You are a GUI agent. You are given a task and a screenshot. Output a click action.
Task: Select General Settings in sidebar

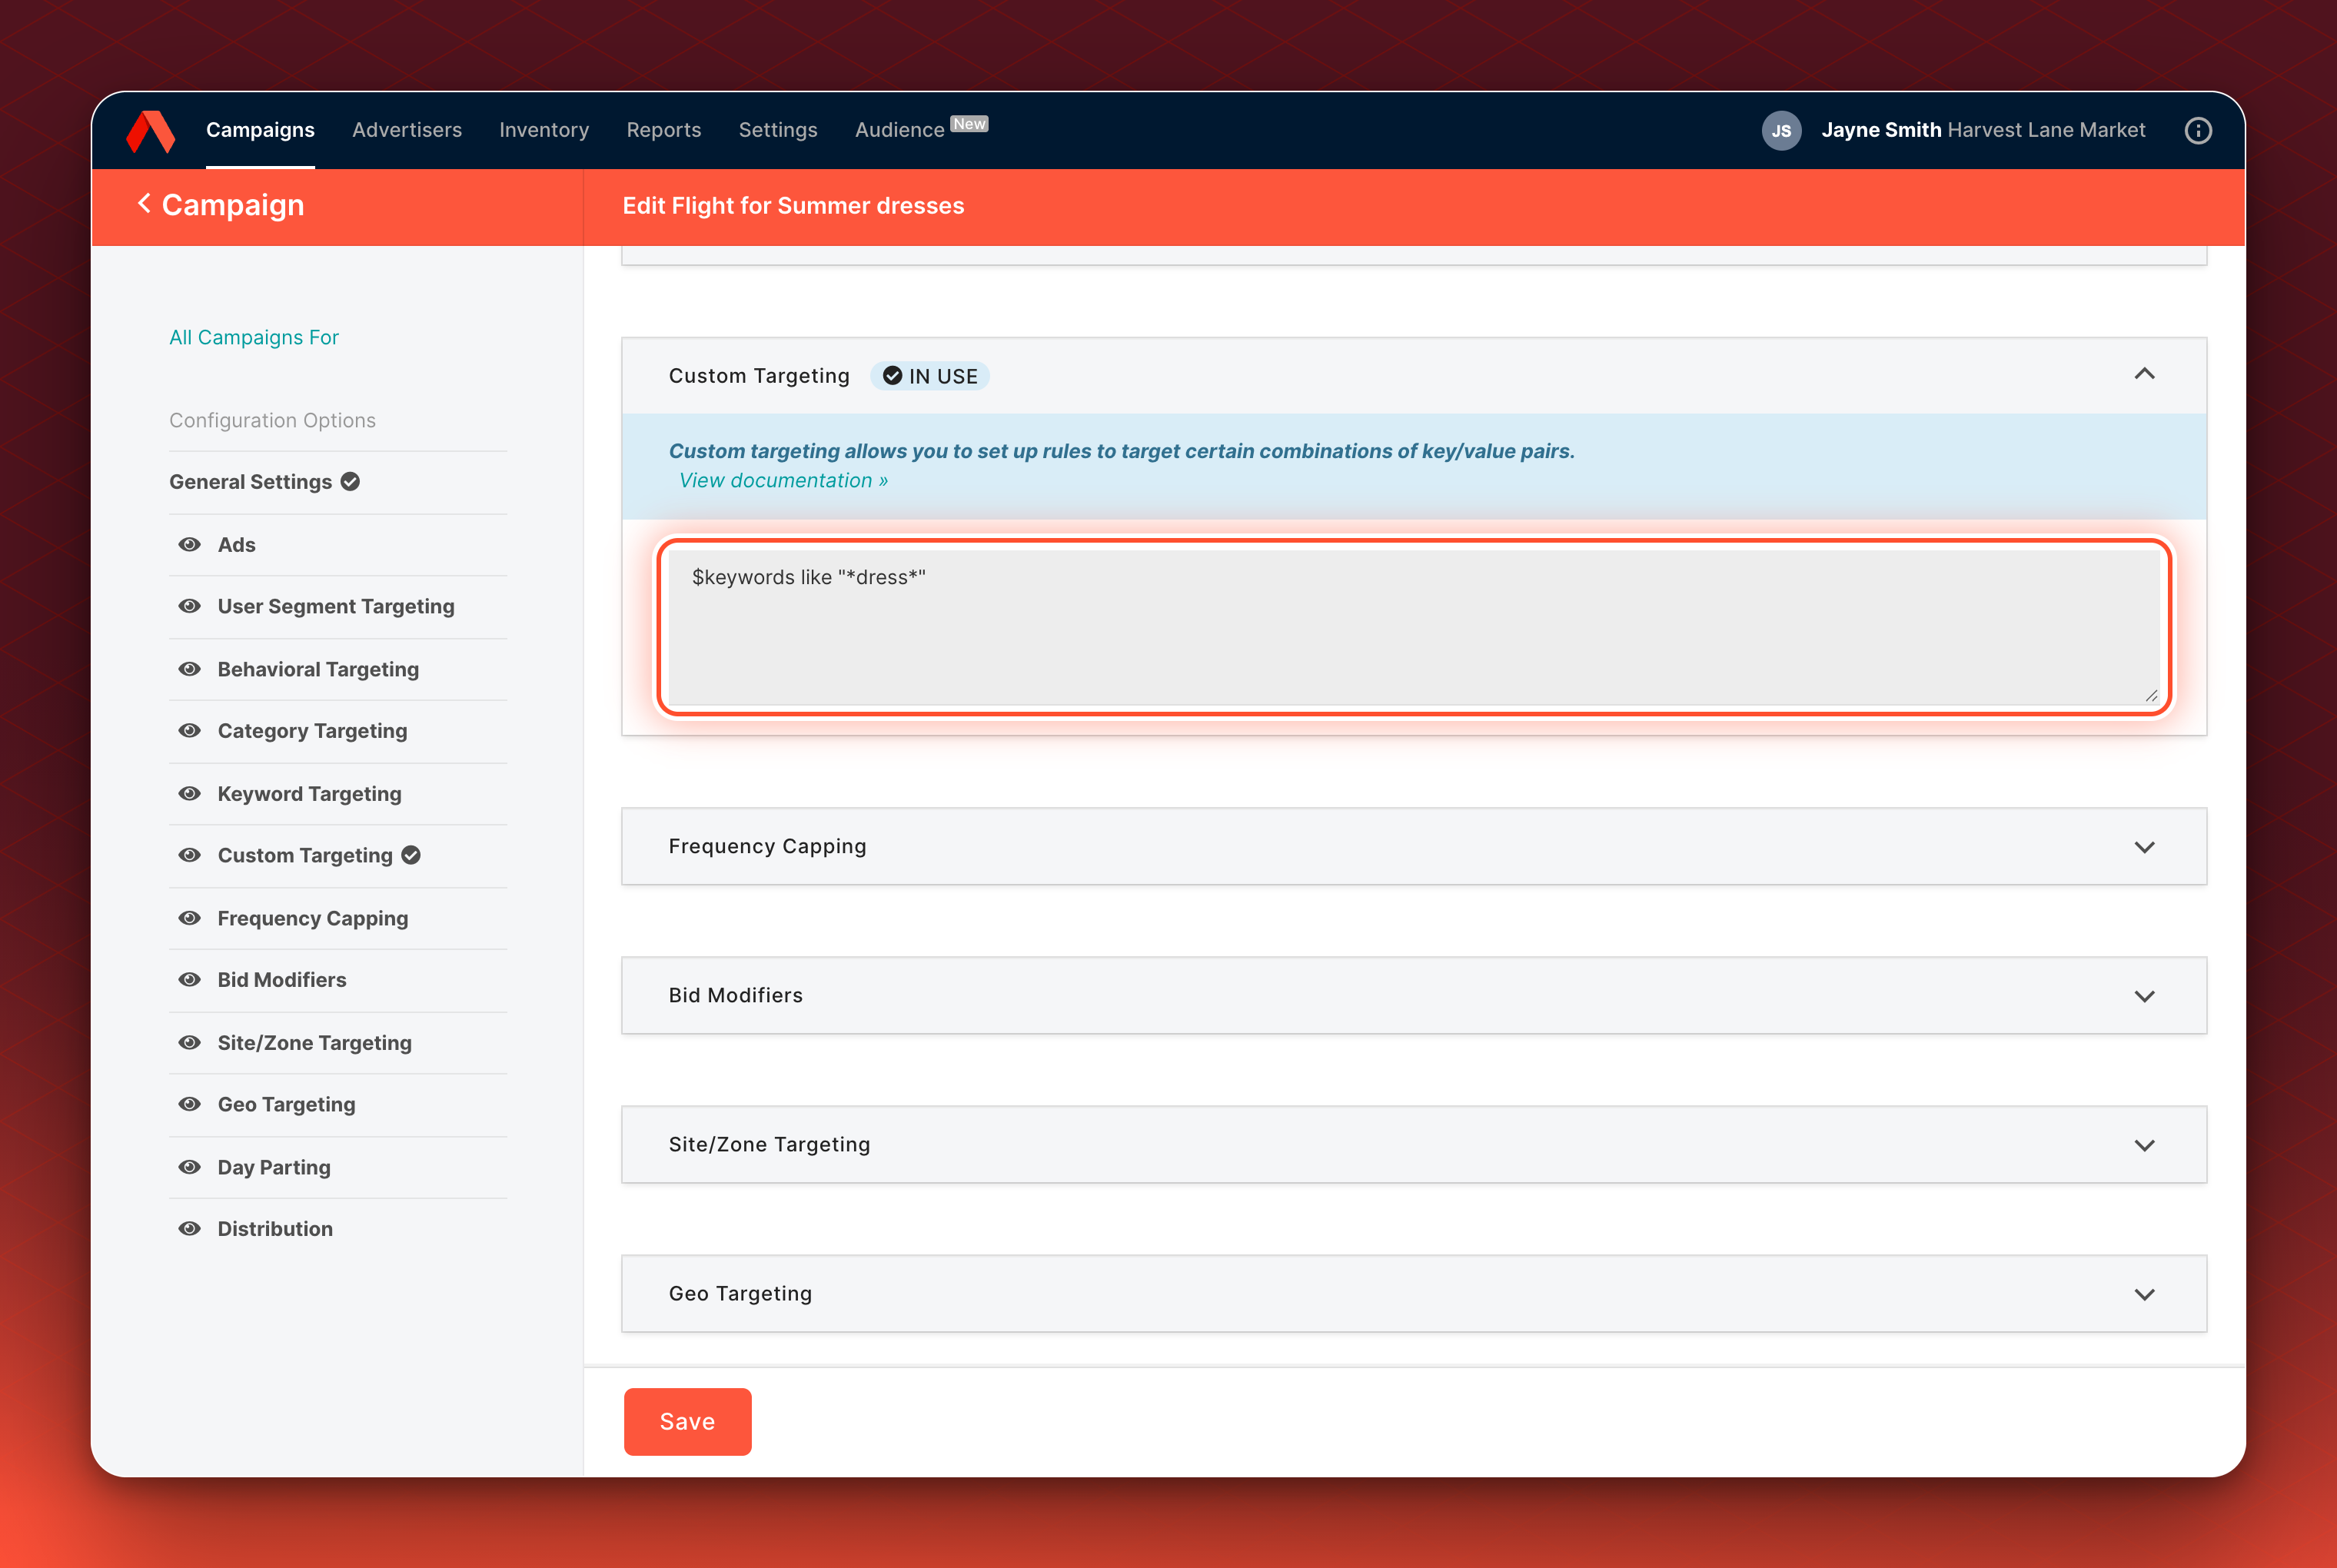(x=250, y=481)
